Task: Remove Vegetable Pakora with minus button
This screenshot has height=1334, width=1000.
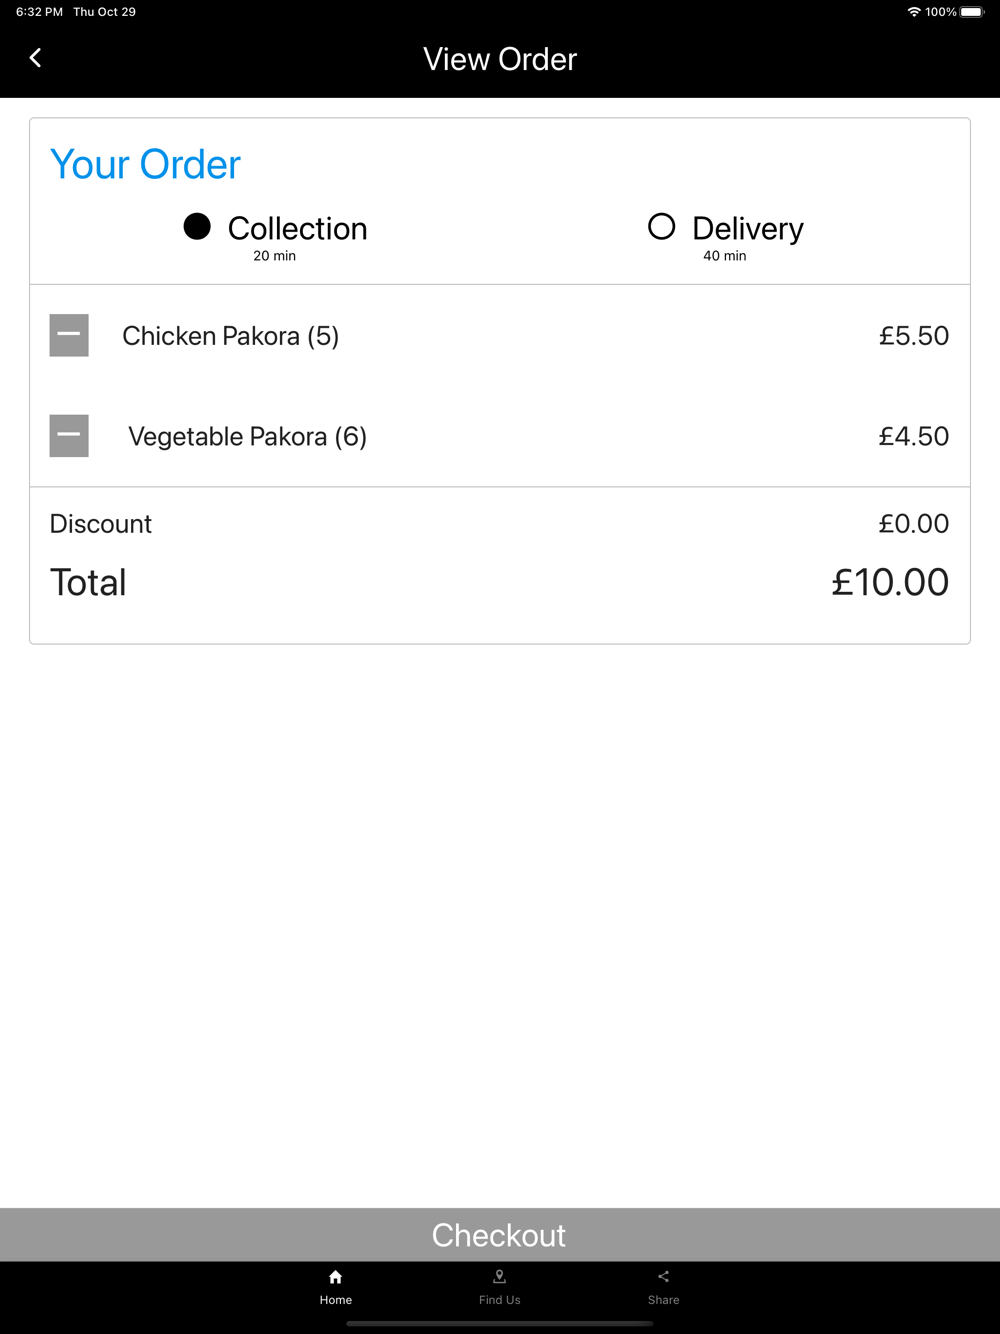Action: (69, 436)
